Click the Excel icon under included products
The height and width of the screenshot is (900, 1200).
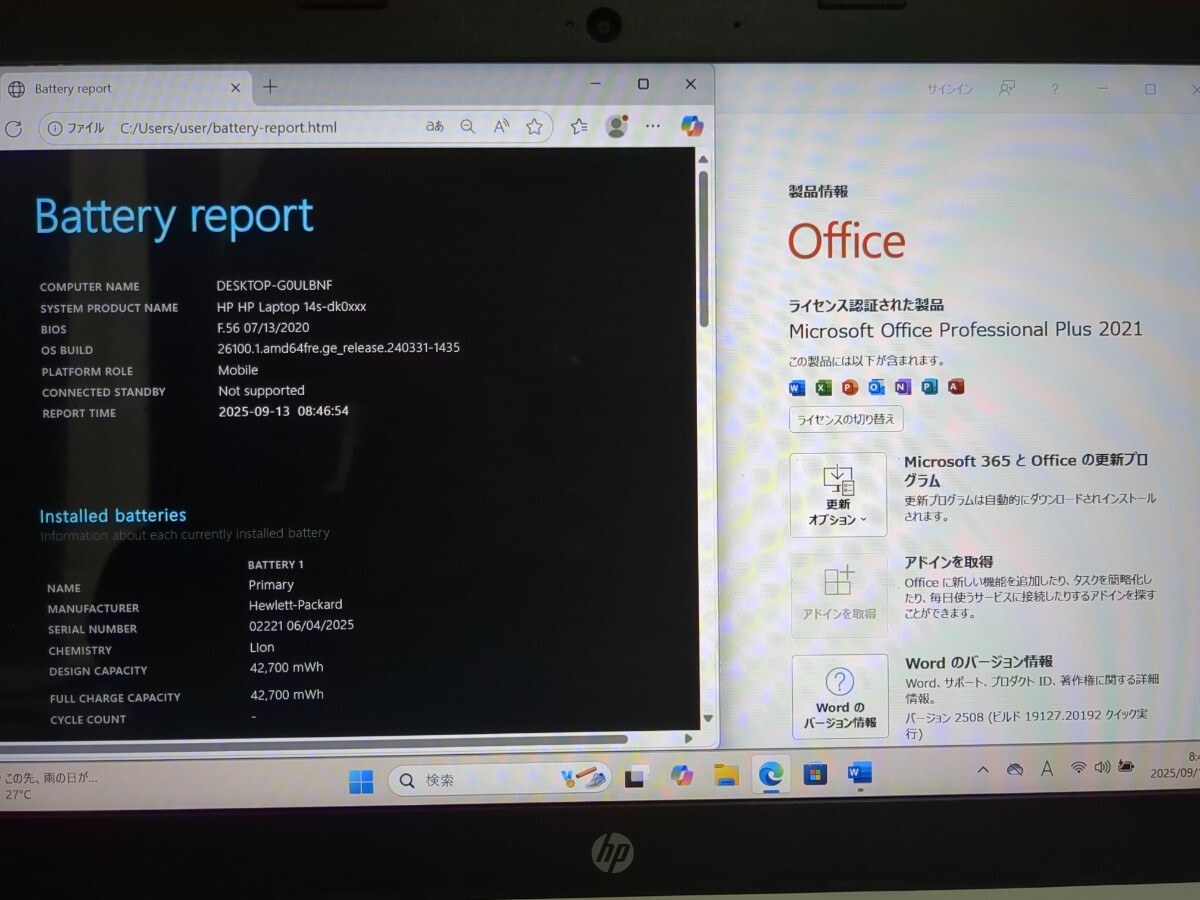pyautogui.click(x=823, y=387)
